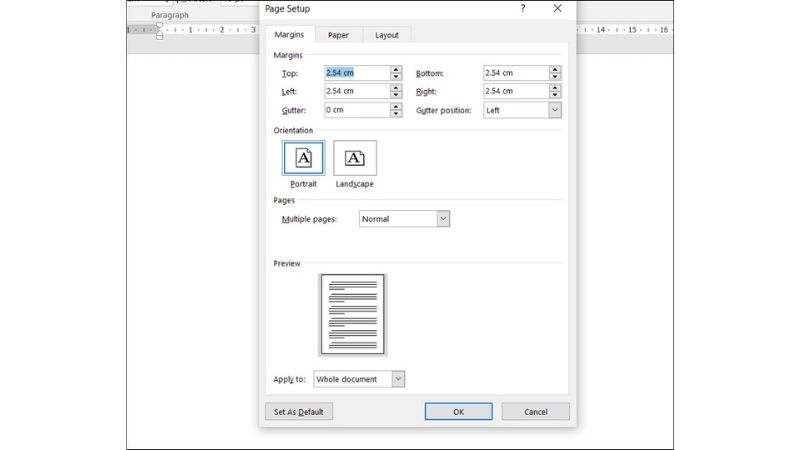Click the Cancel button

[536, 412]
